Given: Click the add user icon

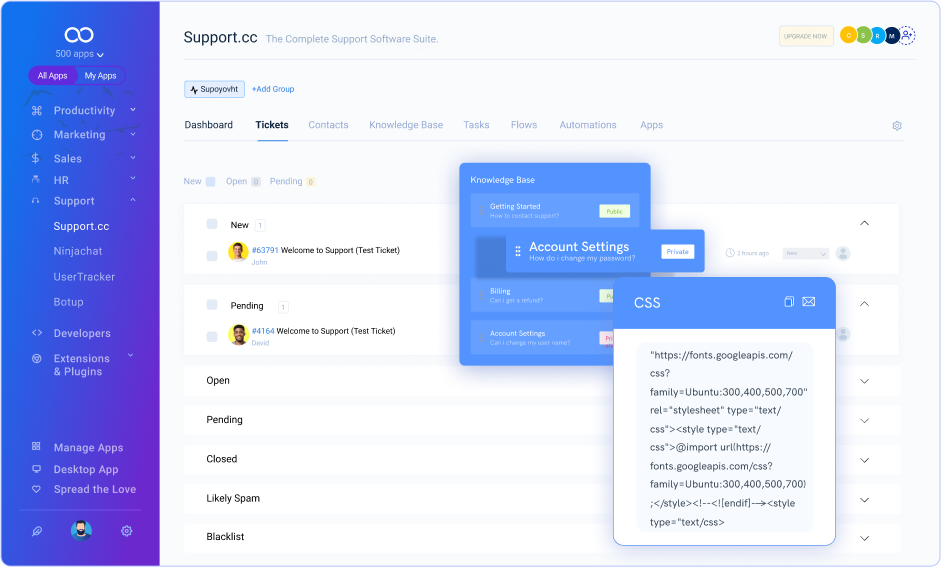Looking at the screenshot, I should pos(907,36).
